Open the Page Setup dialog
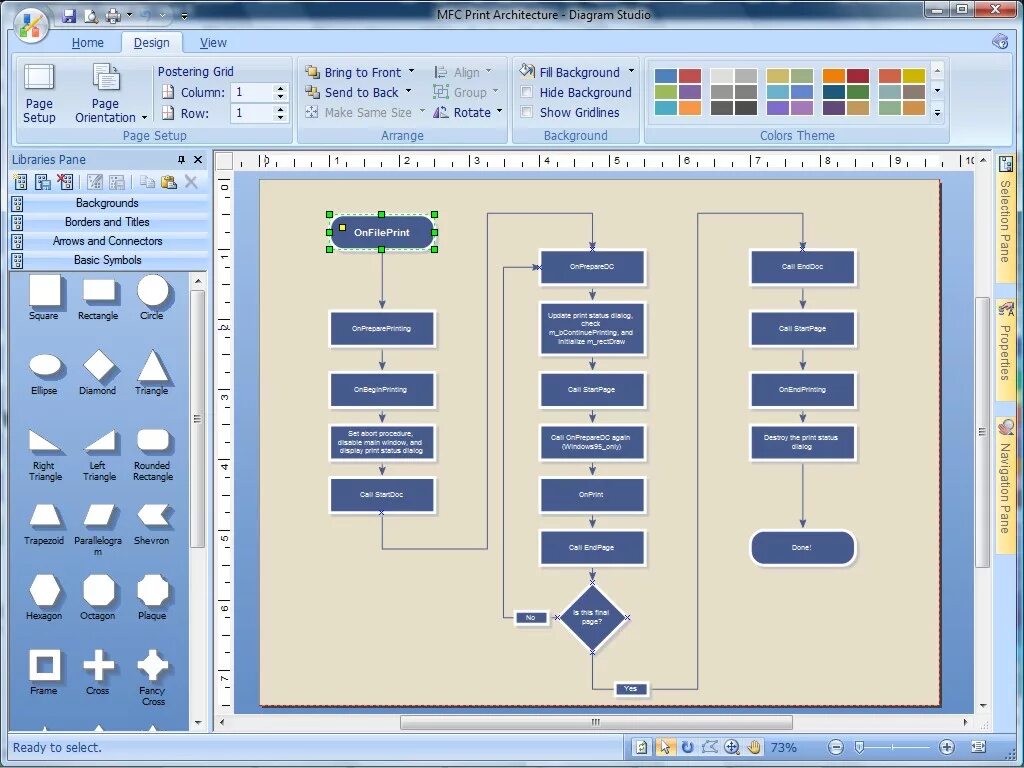This screenshot has width=1024, height=768. coord(39,92)
